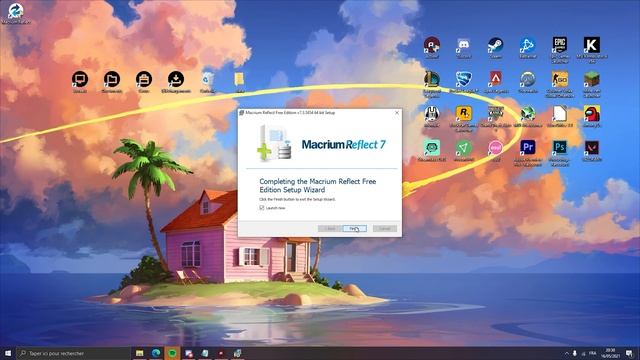
Task: Click the Cancel button in setup wizard
Action: pos(384,229)
